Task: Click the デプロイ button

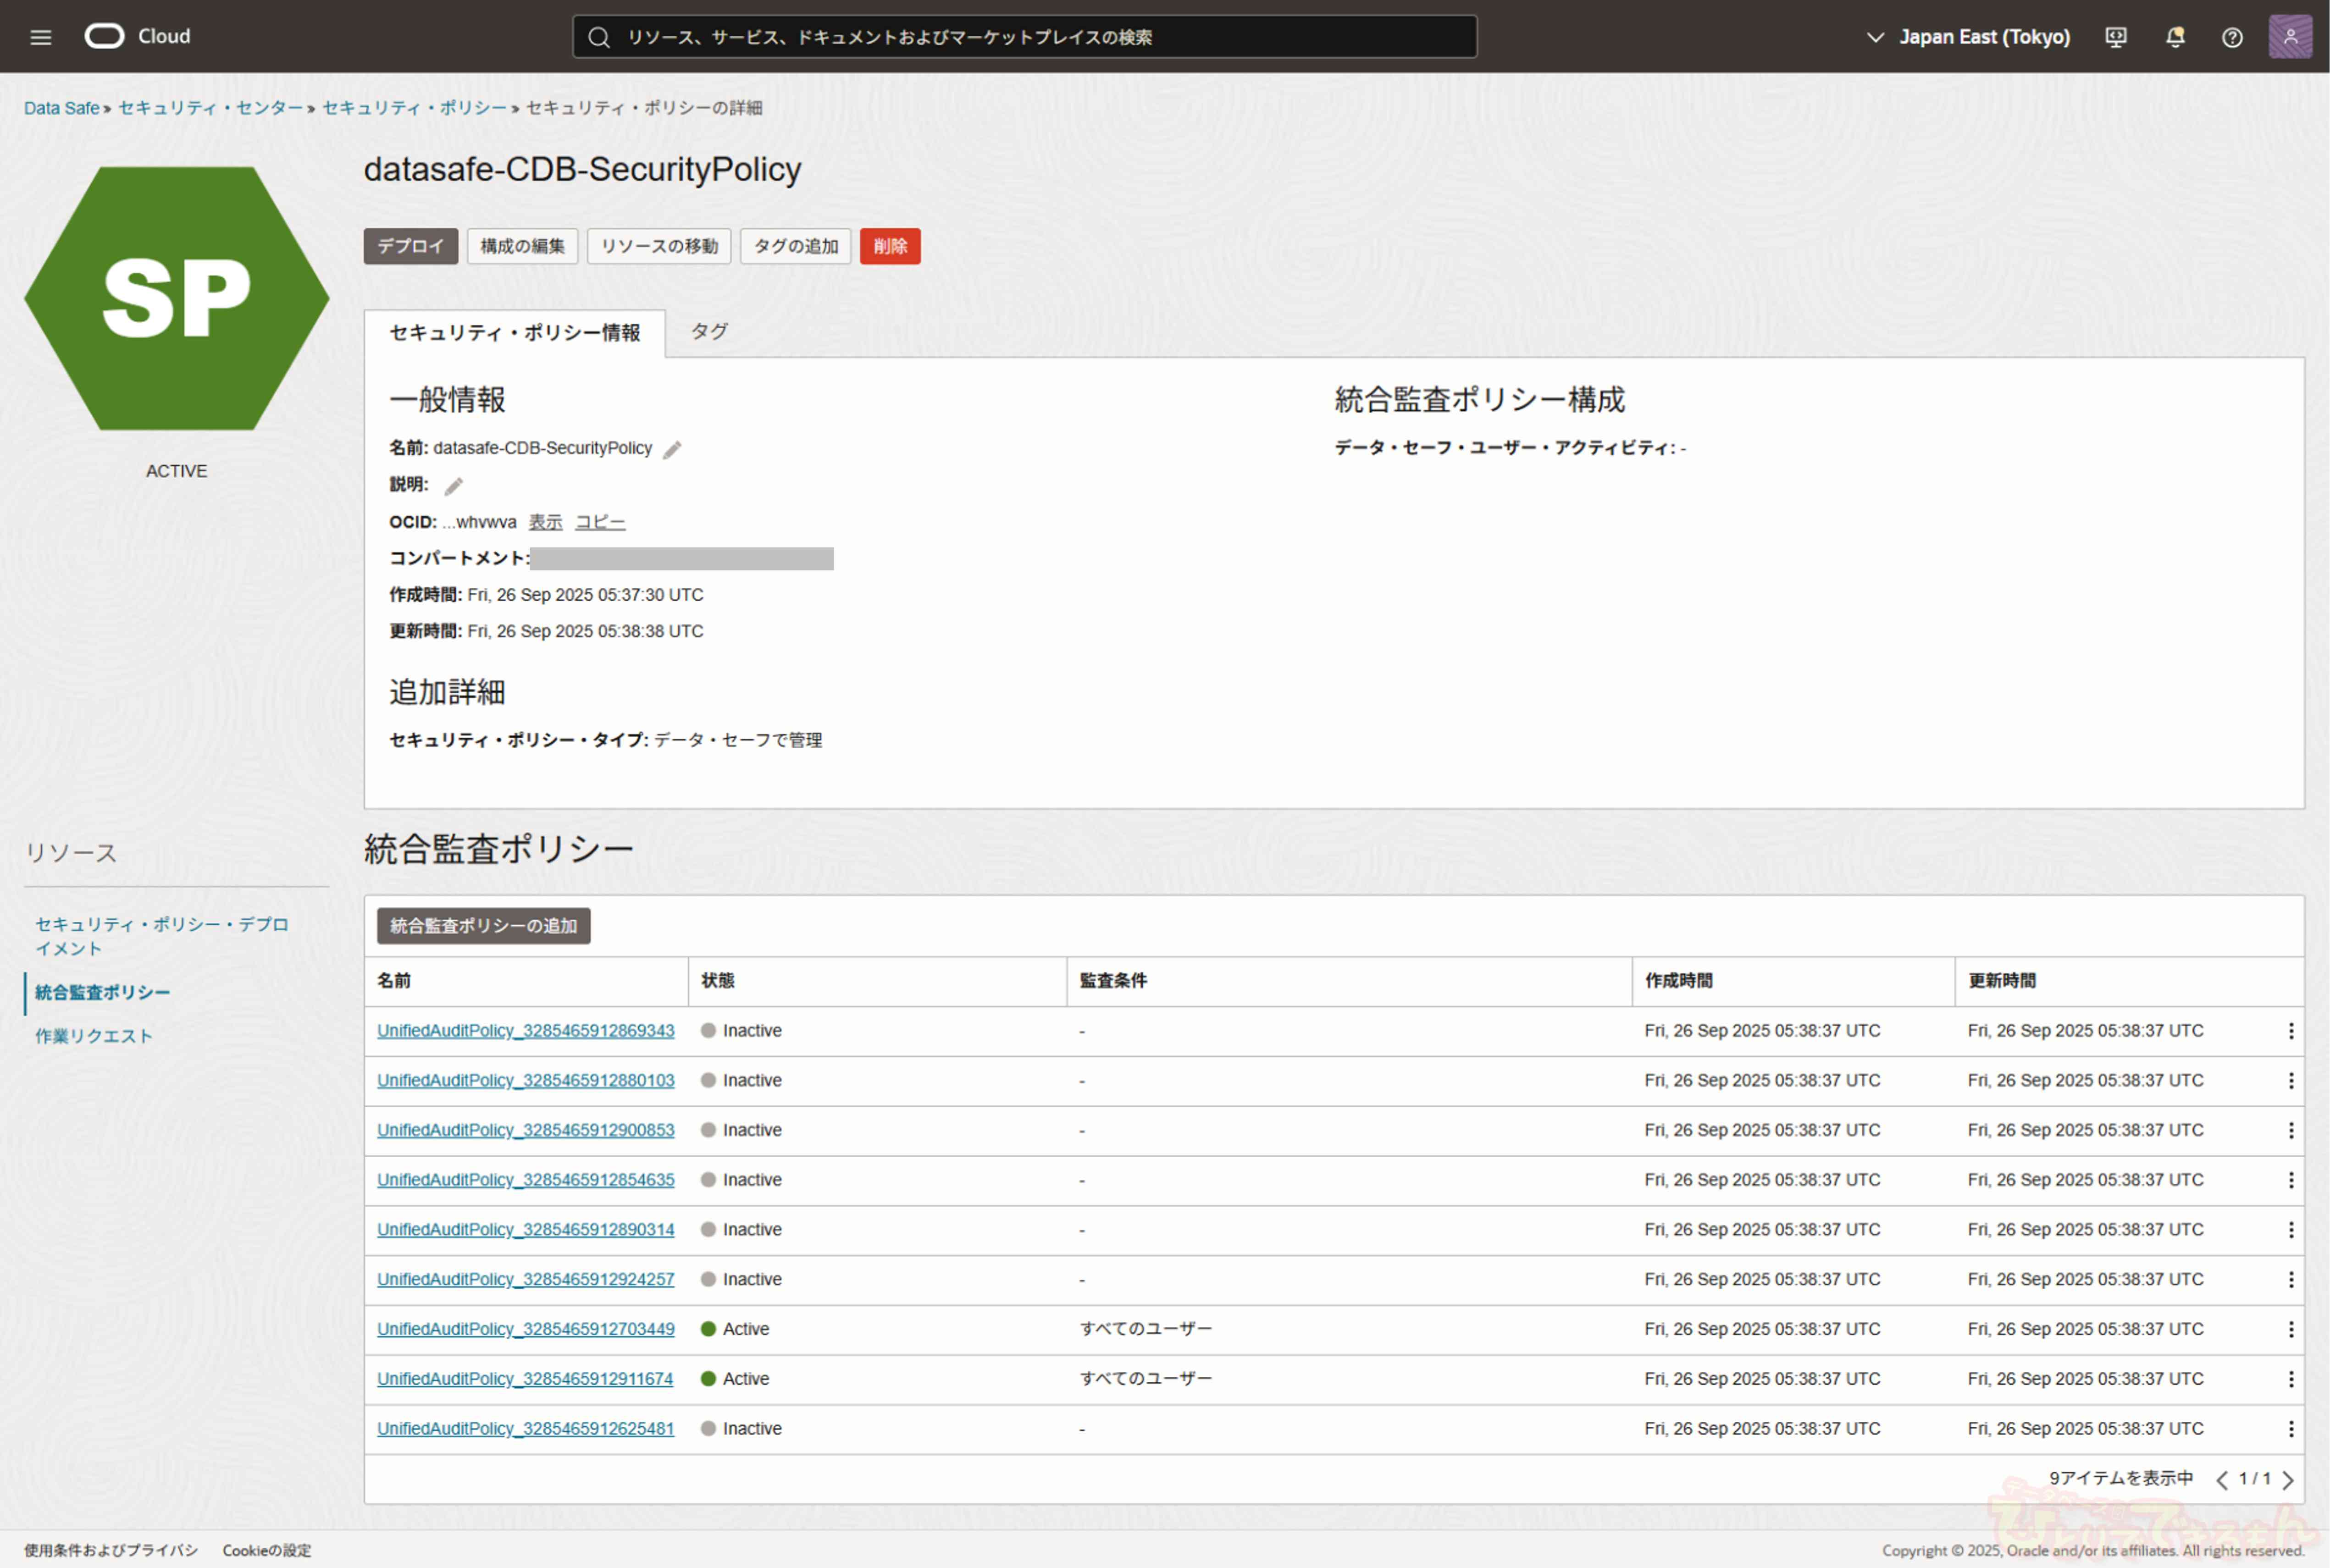Action: (x=410, y=246)
